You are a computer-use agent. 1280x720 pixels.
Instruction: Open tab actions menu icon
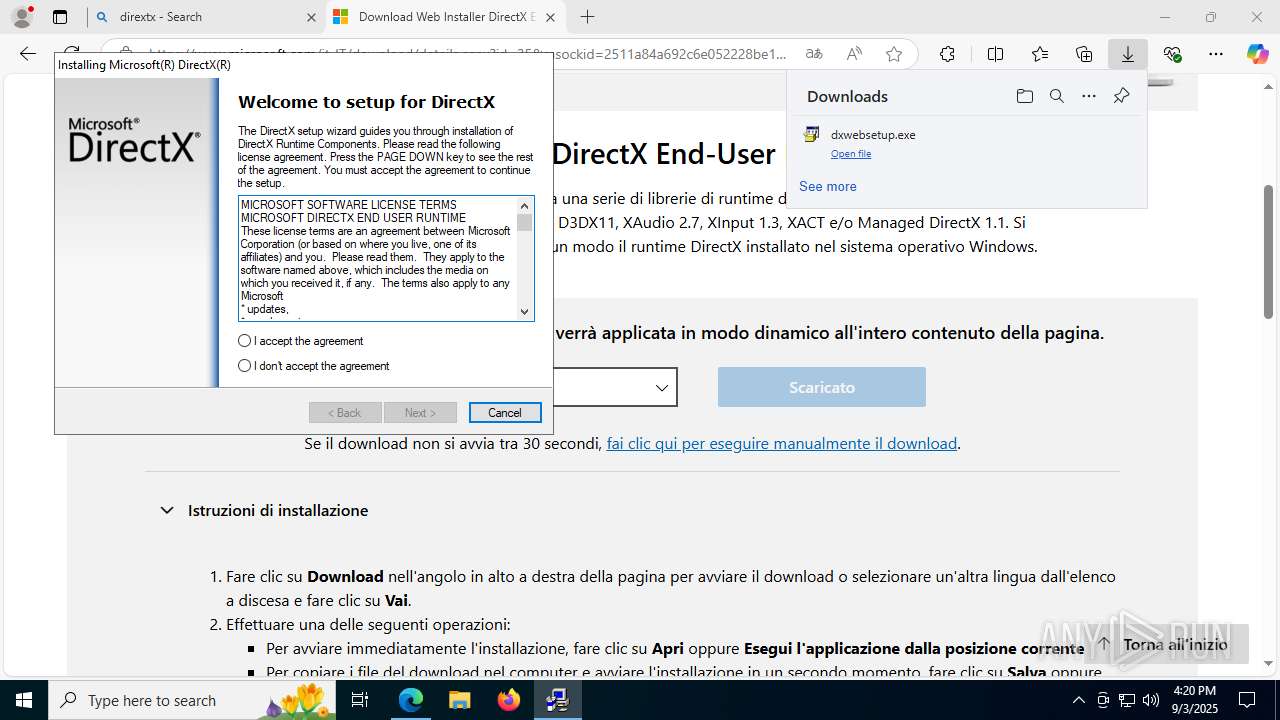point(60,17)
